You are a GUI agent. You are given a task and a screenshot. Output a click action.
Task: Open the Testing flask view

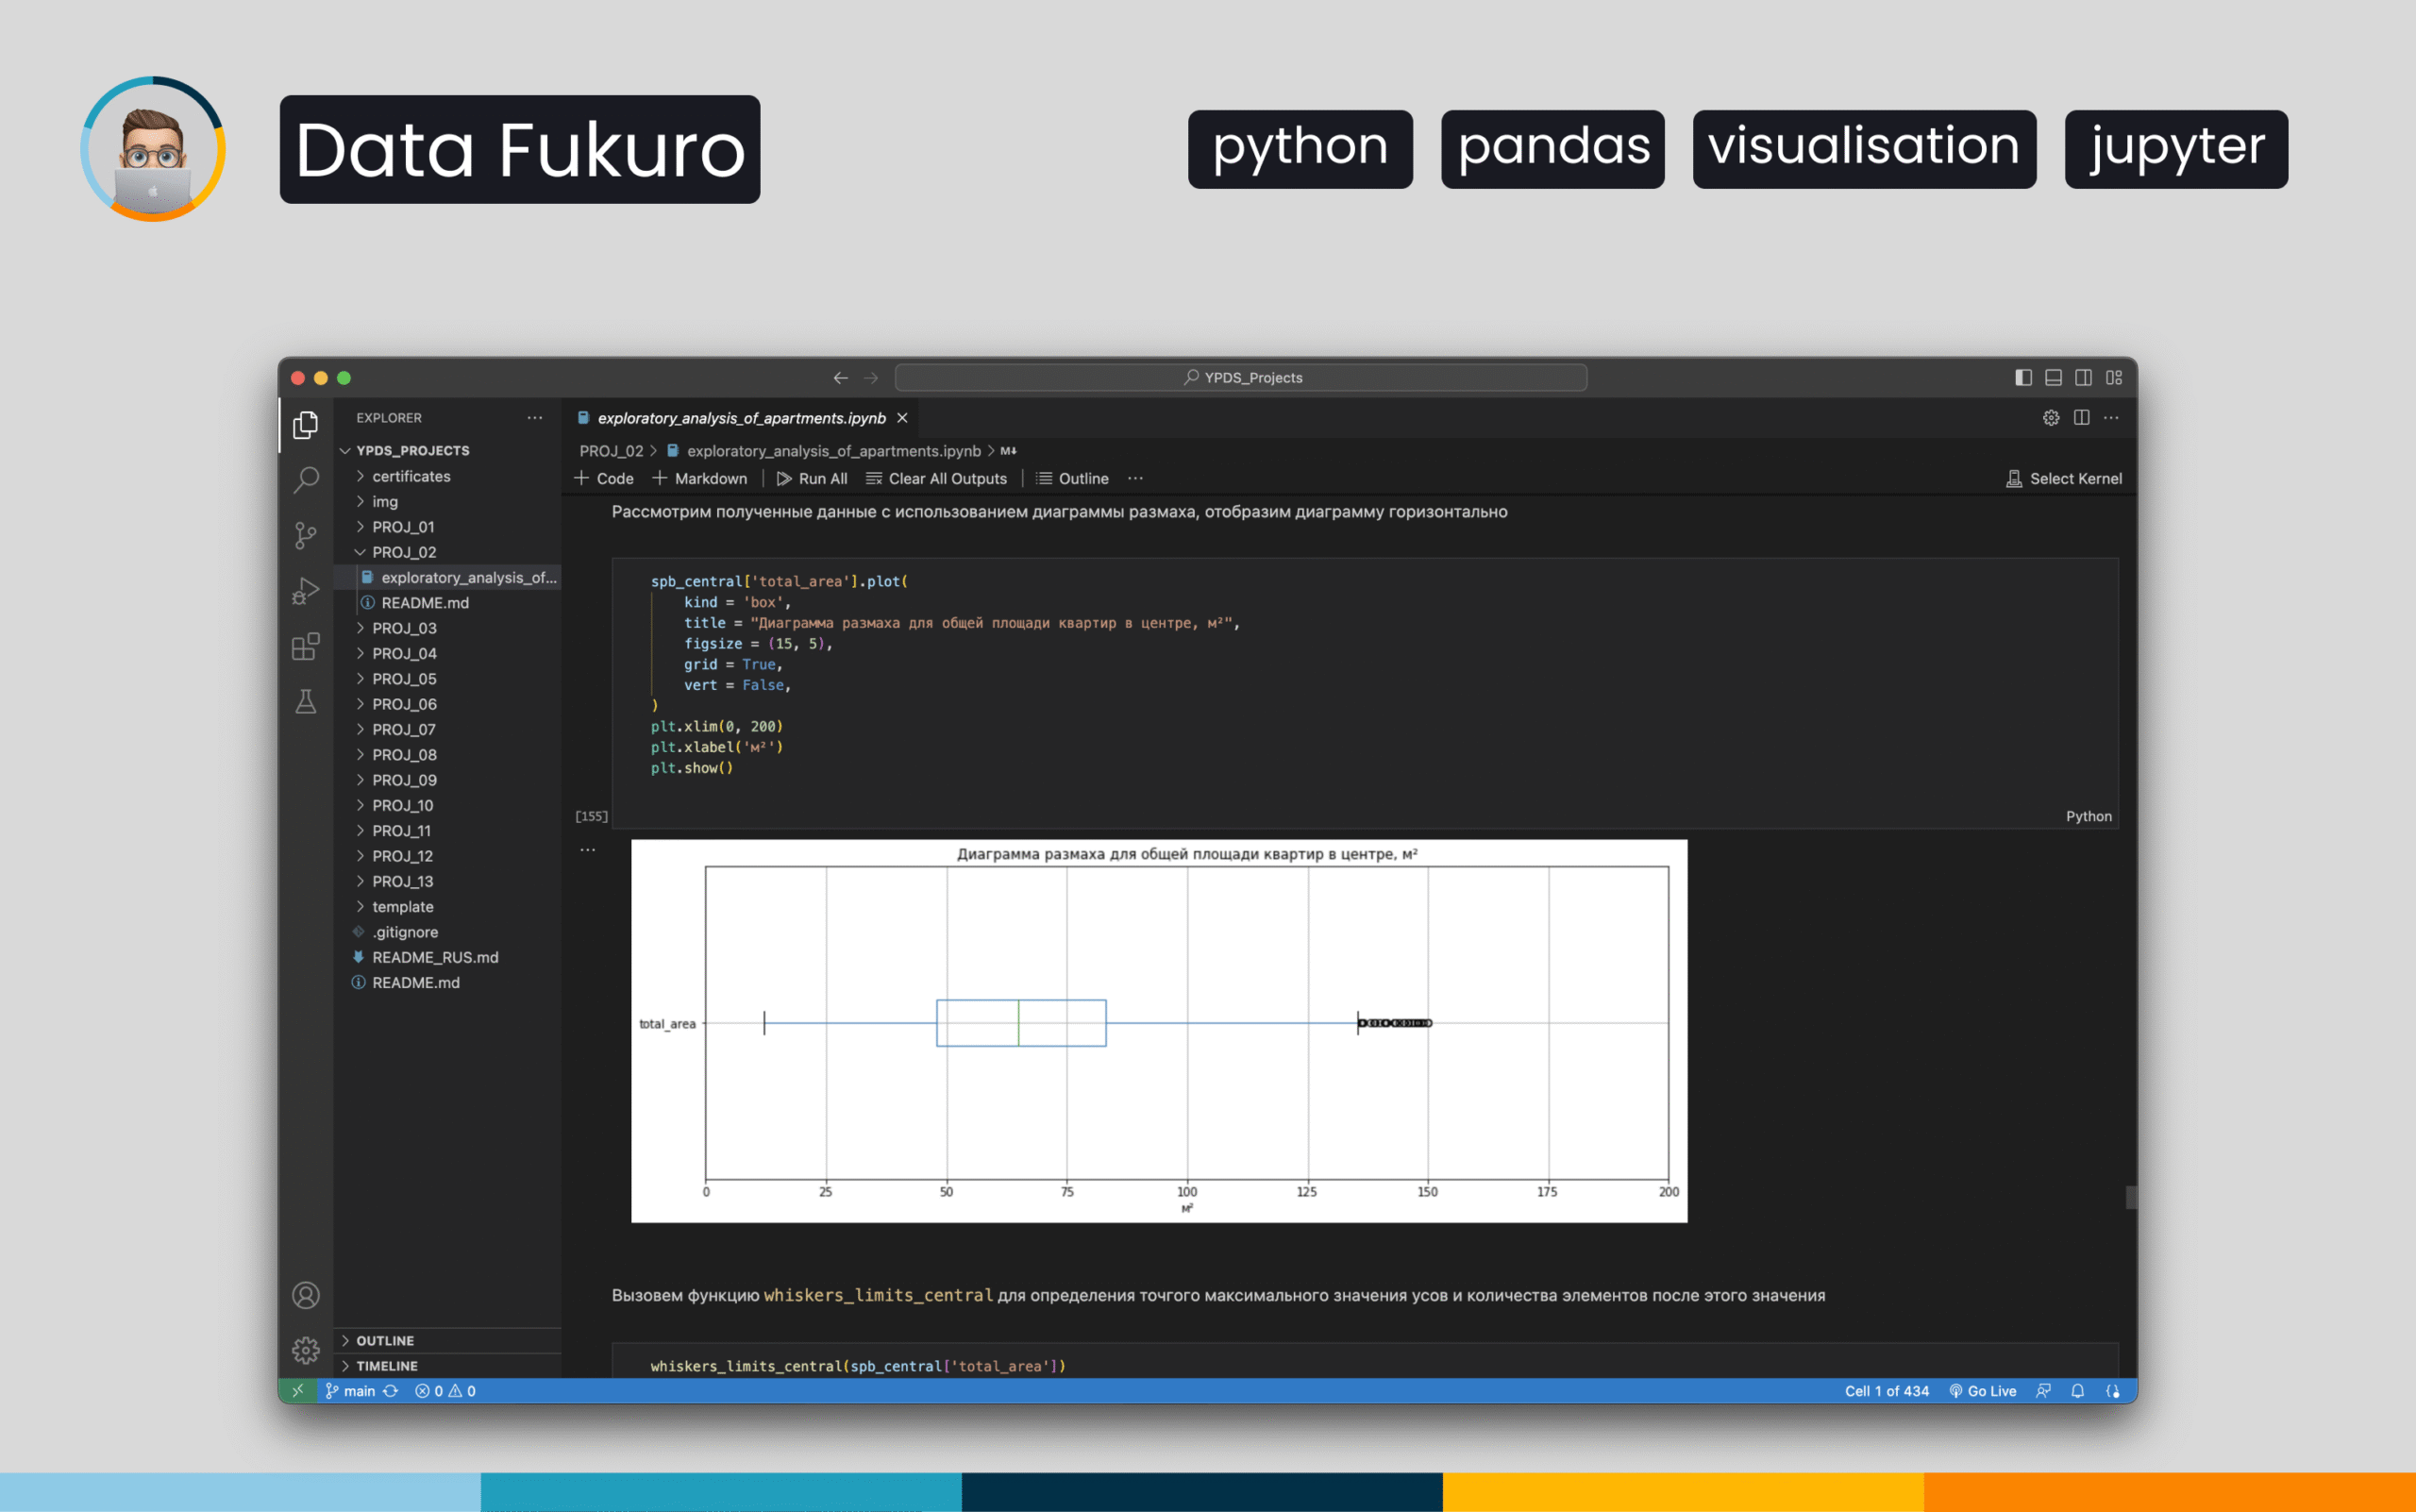tap(306, 702)
